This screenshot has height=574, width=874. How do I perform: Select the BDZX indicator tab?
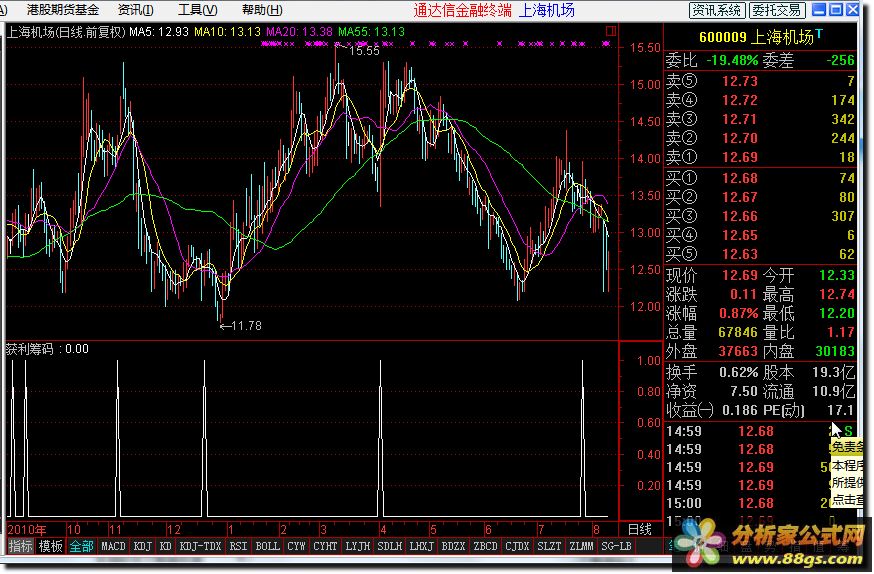(x=453, y=546)
